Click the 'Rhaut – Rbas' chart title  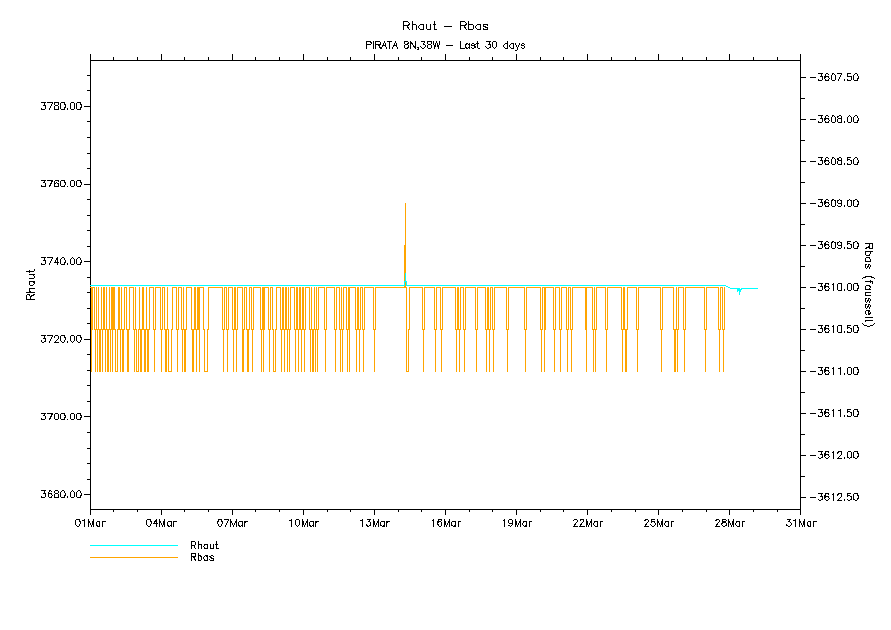[x=445, y=26]
